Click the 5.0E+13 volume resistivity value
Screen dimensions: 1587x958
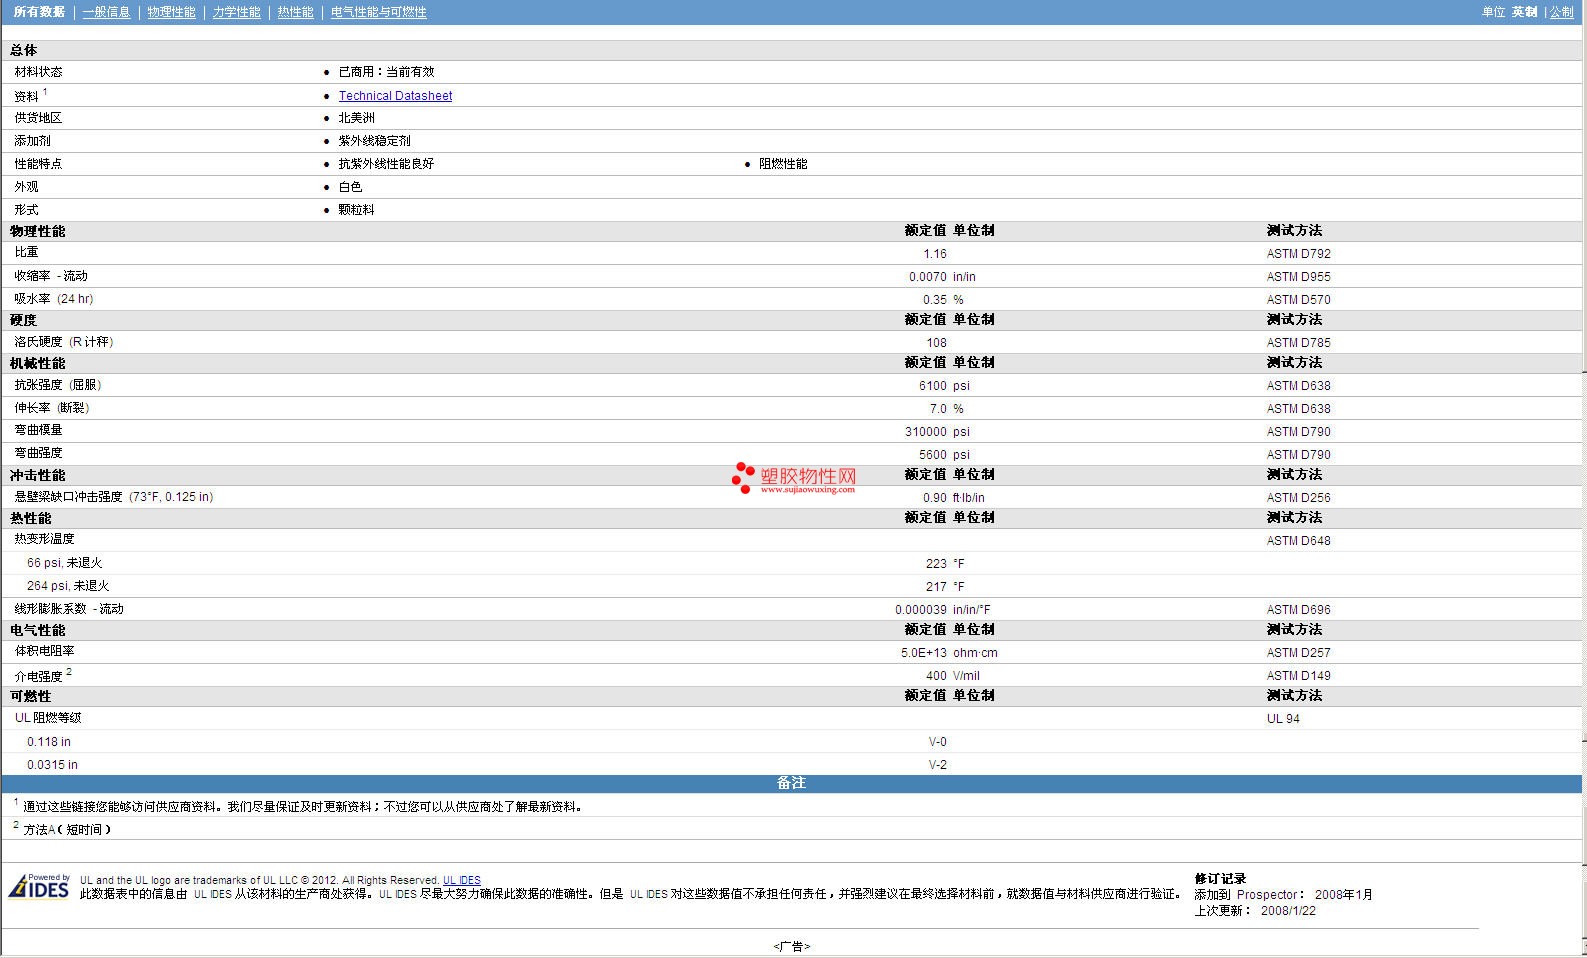(923, 653)
